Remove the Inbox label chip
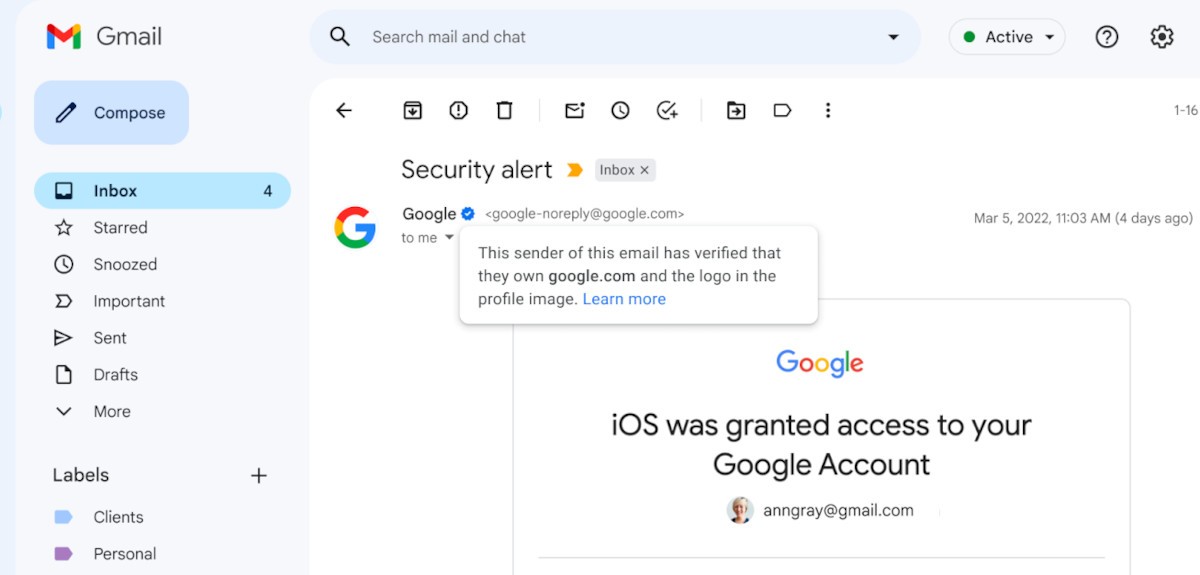 click(x=645, y=170)
